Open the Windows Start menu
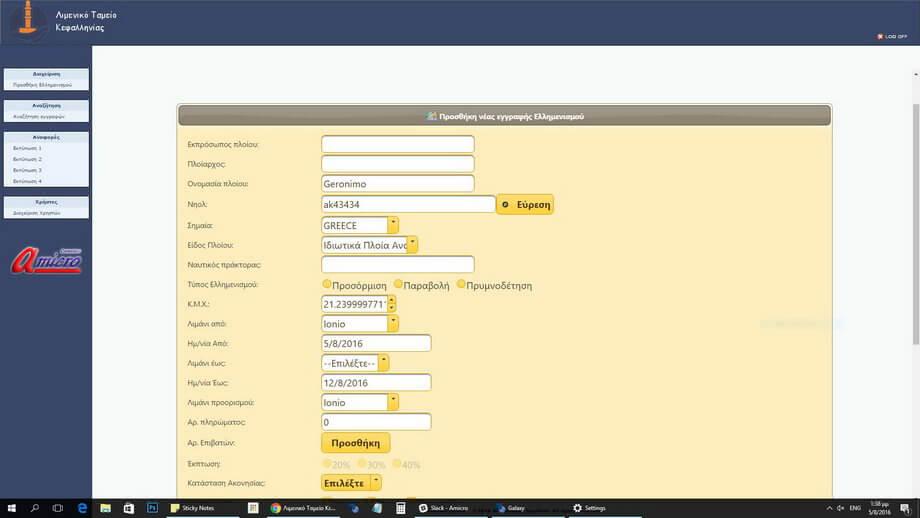This screenshot has height=518, width=920. (x=9, y=508)
